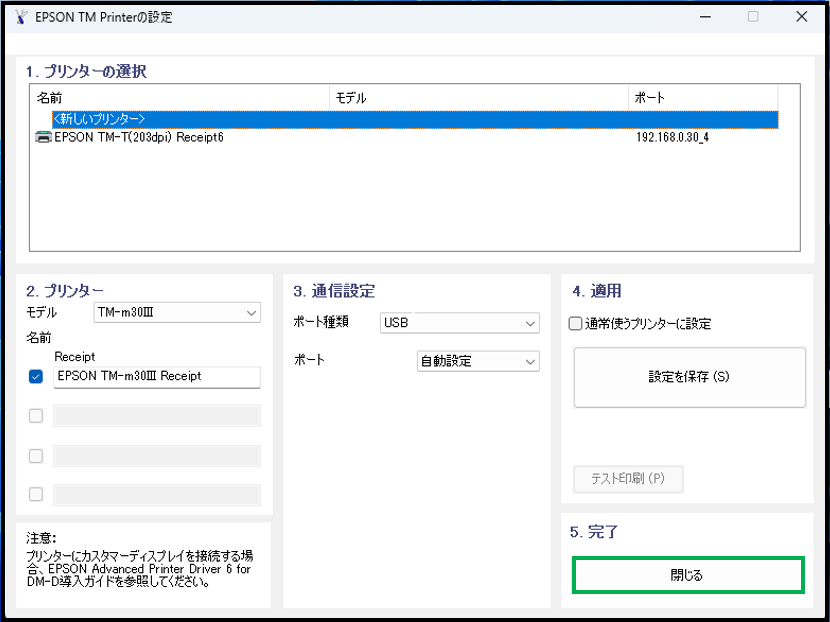The height and width of the screenshot is (622, 830).
Task: Click the EPSON TM-m30III Receipt name field
Action: click(156, 377)
